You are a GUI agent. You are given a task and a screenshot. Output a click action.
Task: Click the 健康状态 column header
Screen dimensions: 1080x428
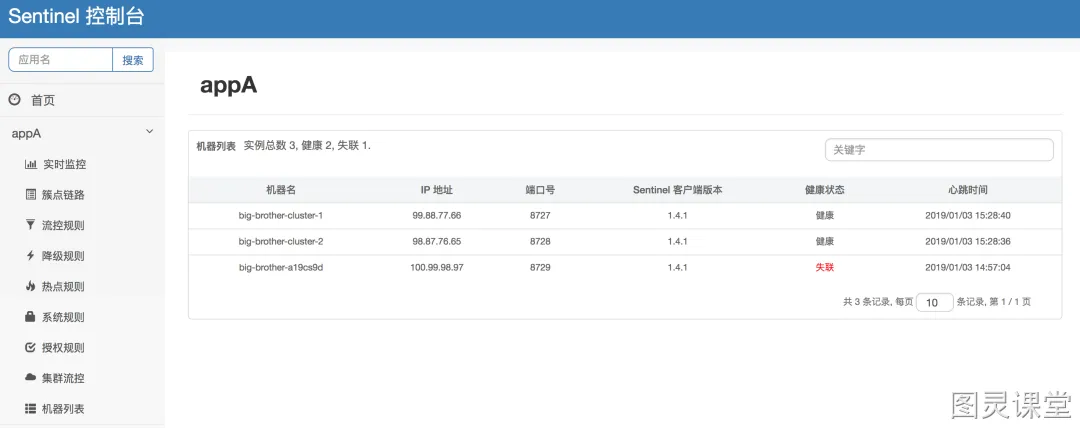[x=824, y=190]
